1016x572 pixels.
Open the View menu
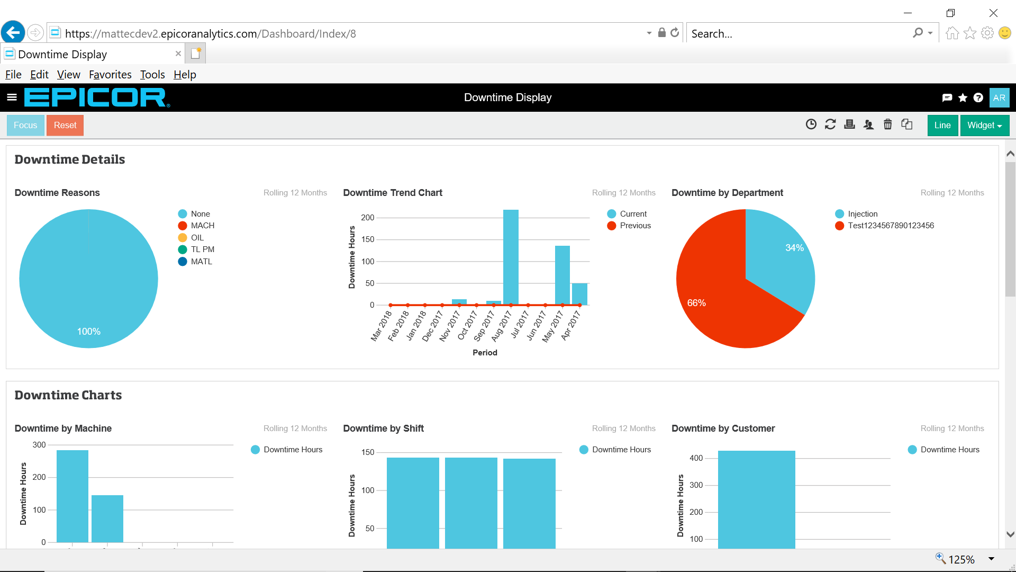point(68,74)
